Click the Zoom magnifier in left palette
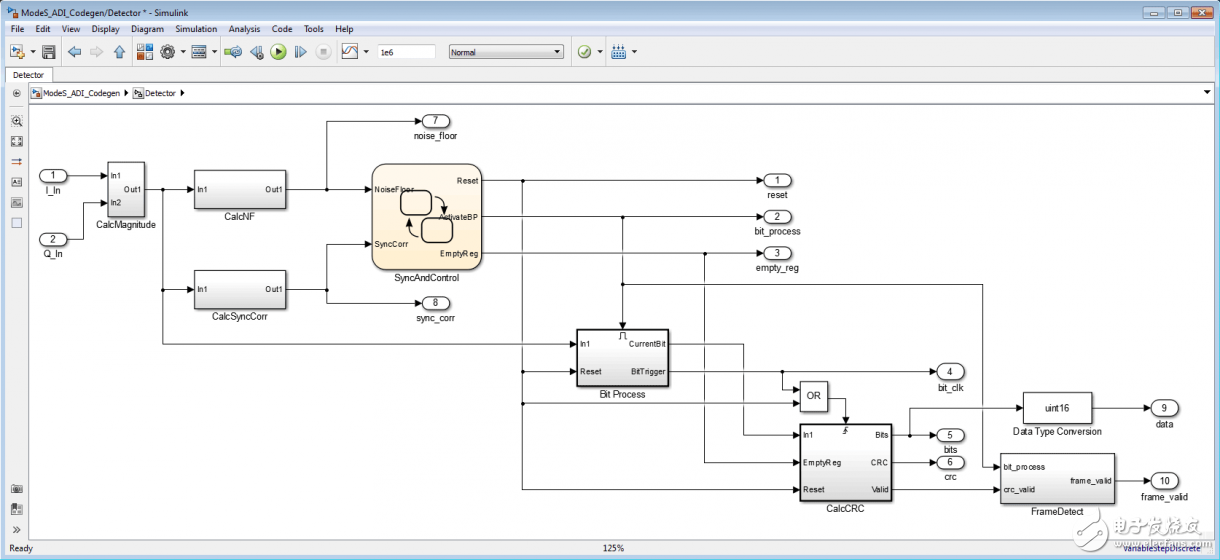 coord(16,120)
